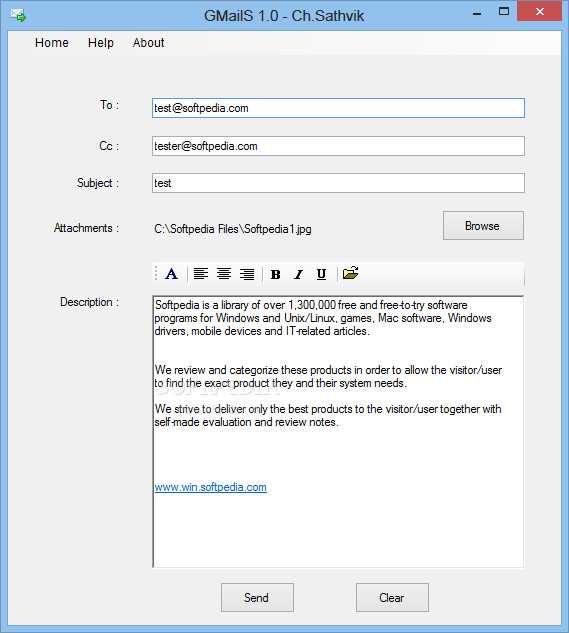Click the GMailS app icon in title bar
The image size is (569, 633).
pyautogui.click(x=18, y=16)
